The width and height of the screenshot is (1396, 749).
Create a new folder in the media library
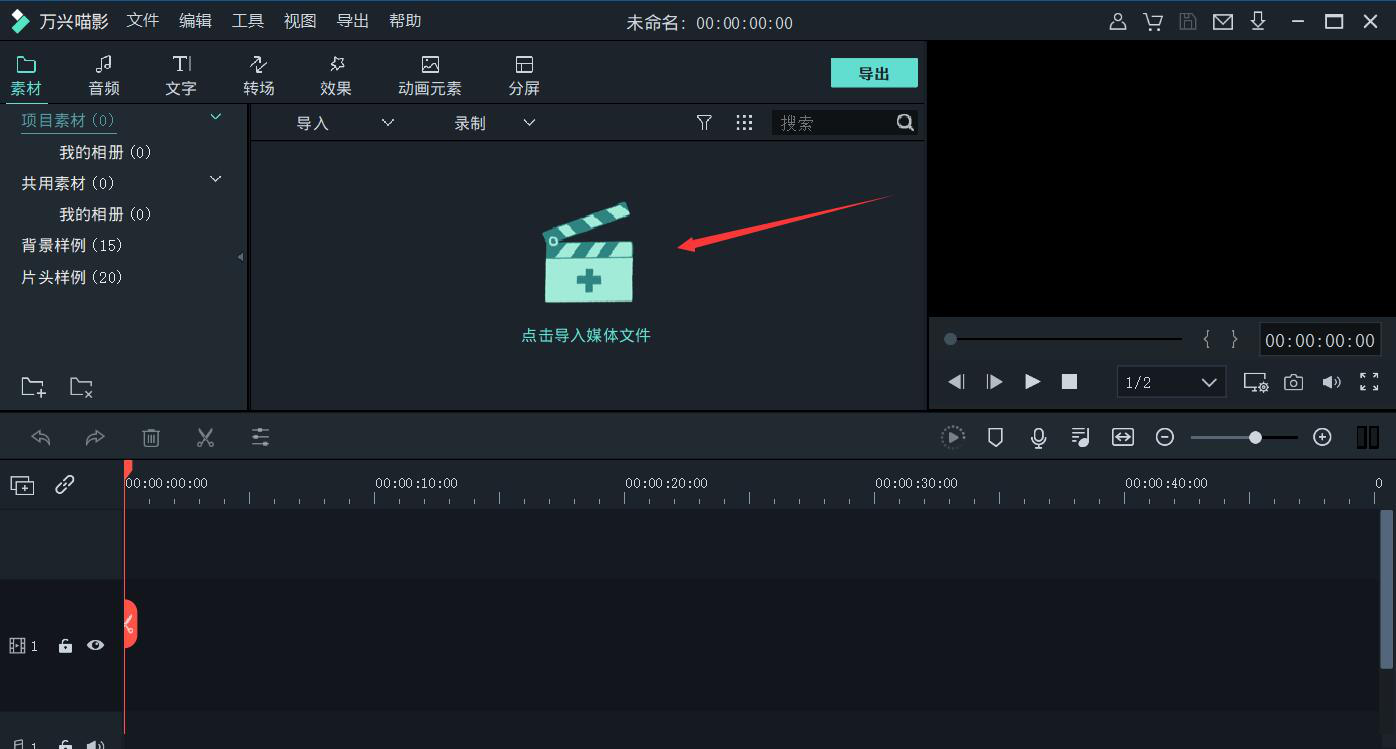coord(33,387)
